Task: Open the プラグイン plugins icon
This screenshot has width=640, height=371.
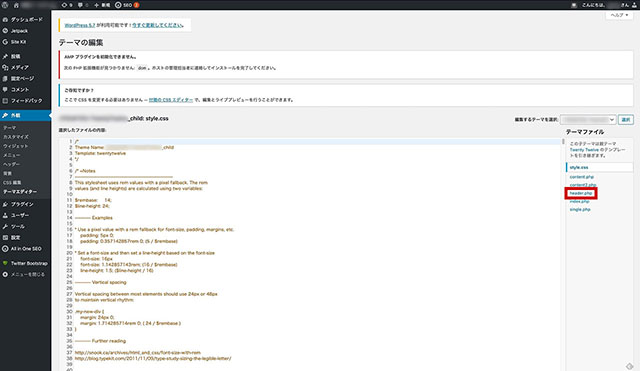Action: (5, 204)
